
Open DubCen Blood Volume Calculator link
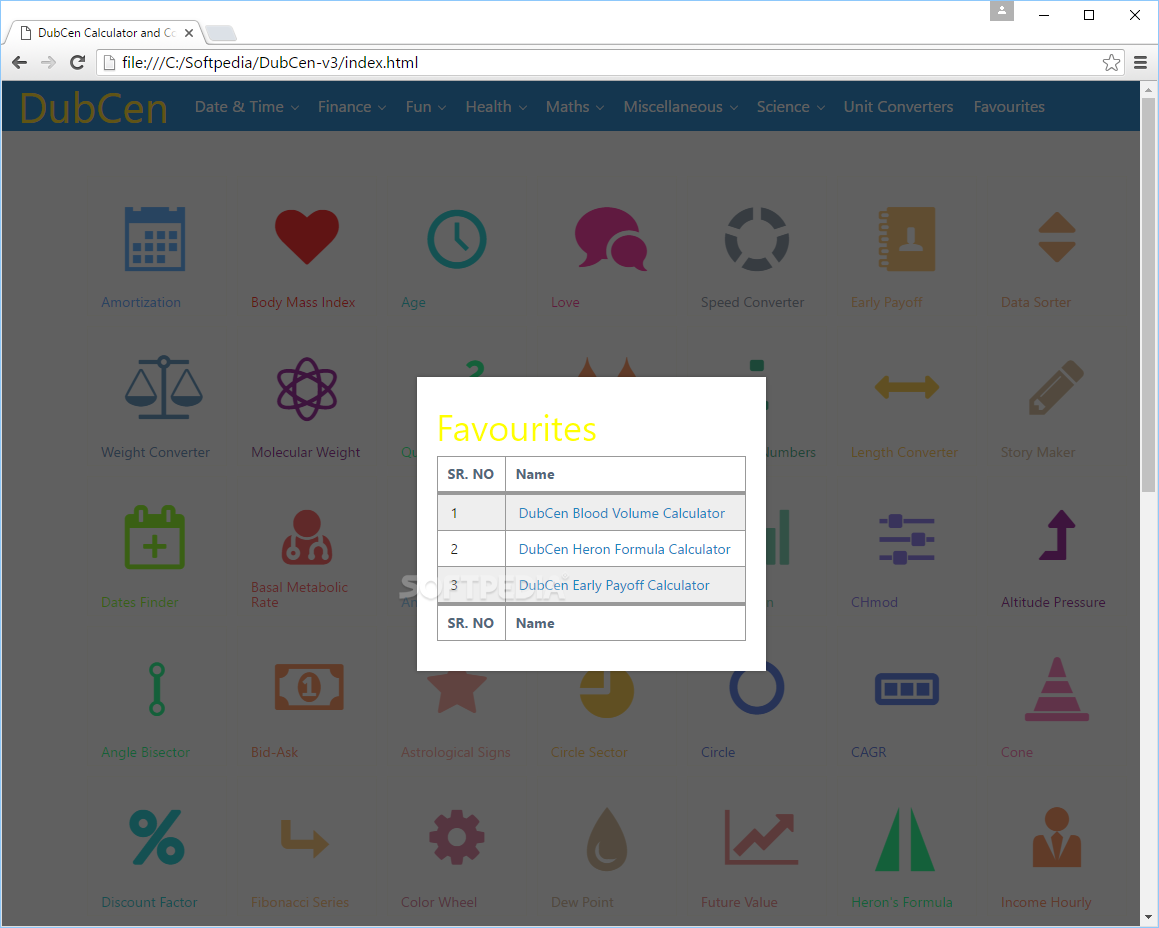[x=622, y=513]
